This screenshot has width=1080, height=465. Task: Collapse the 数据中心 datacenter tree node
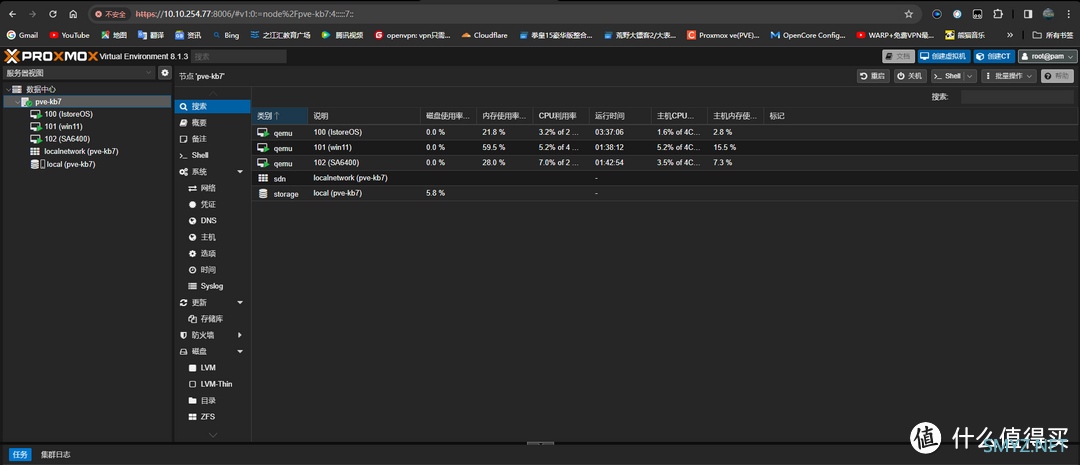[x=7, y=90]
